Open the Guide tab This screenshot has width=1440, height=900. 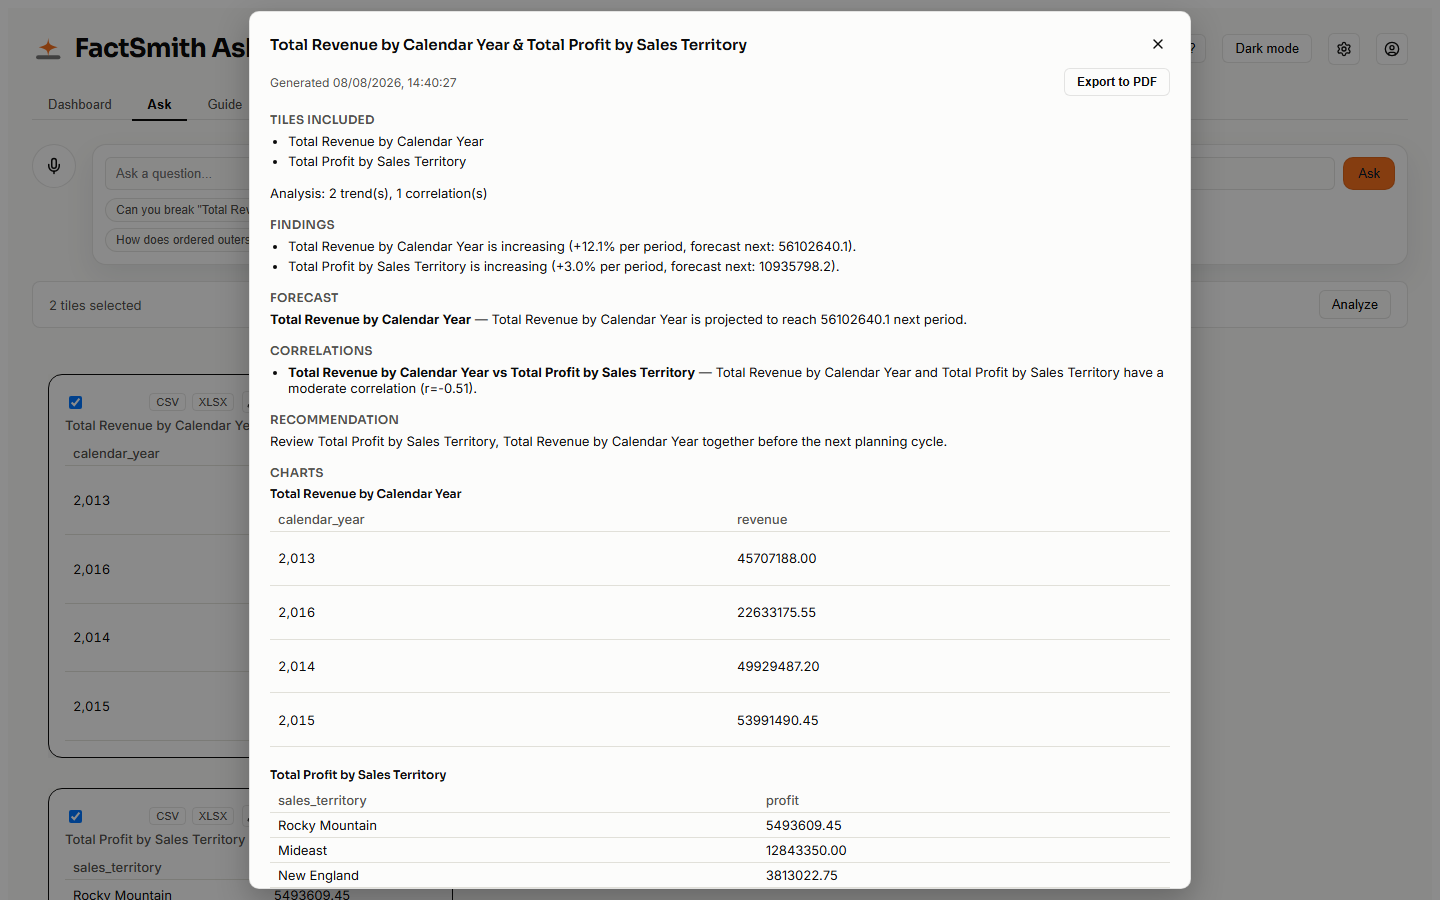(x=225, y=104)
